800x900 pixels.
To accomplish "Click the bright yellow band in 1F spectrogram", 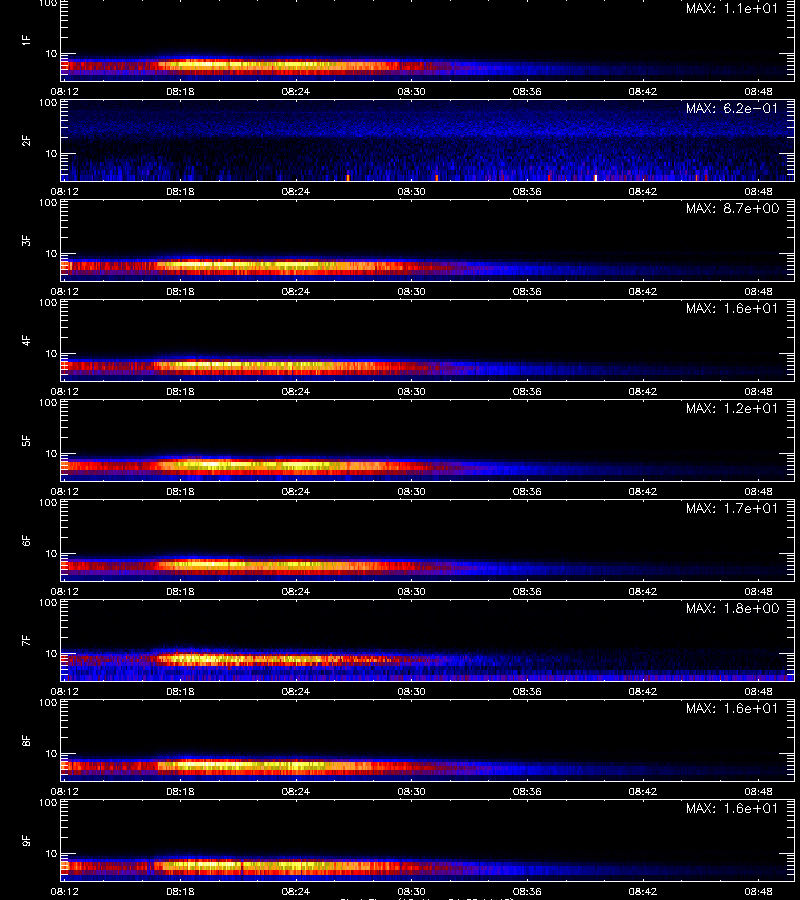I will (x=253, y=65).
